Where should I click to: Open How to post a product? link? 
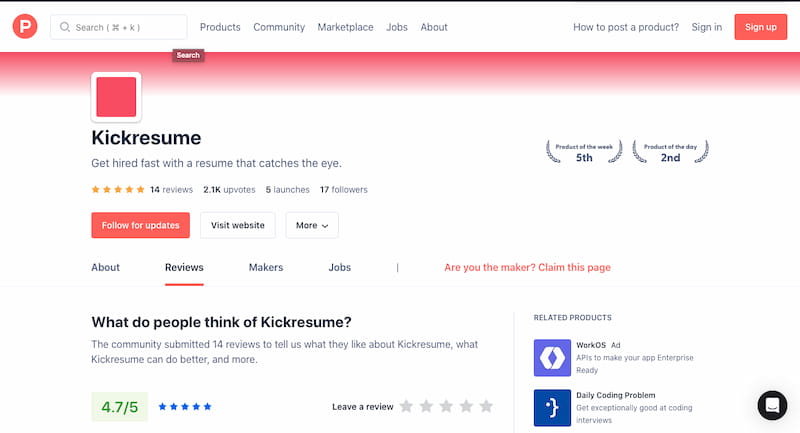coord(626,27)
